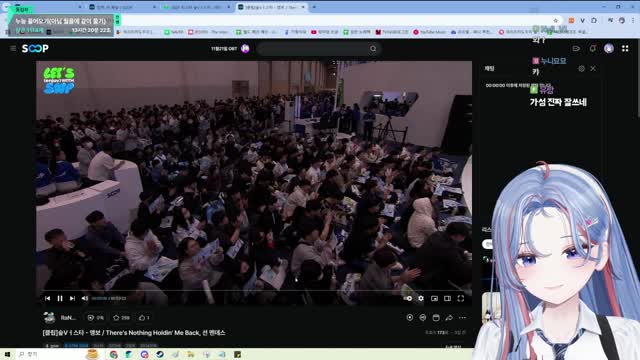Open notifications bell in SOOP header

point(593,49)
